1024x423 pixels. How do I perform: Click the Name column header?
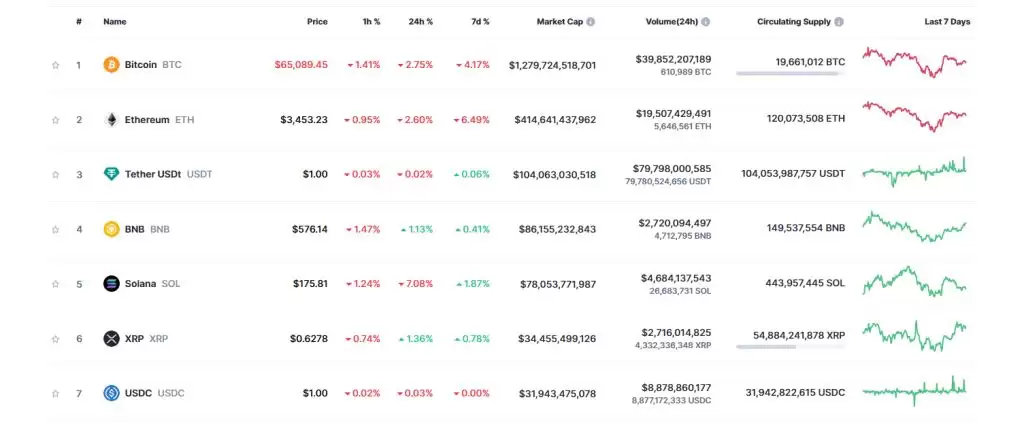[115, 21]
